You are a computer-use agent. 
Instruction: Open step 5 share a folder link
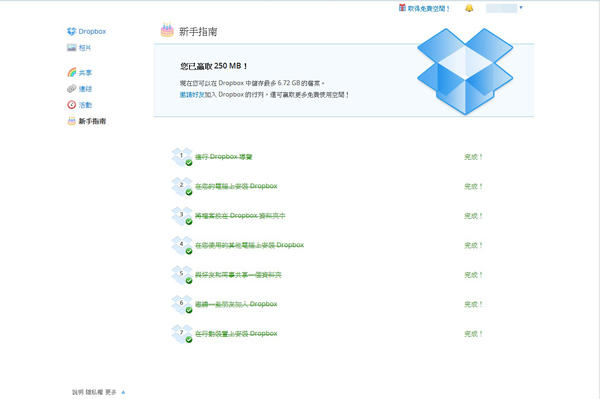[238, 275]
